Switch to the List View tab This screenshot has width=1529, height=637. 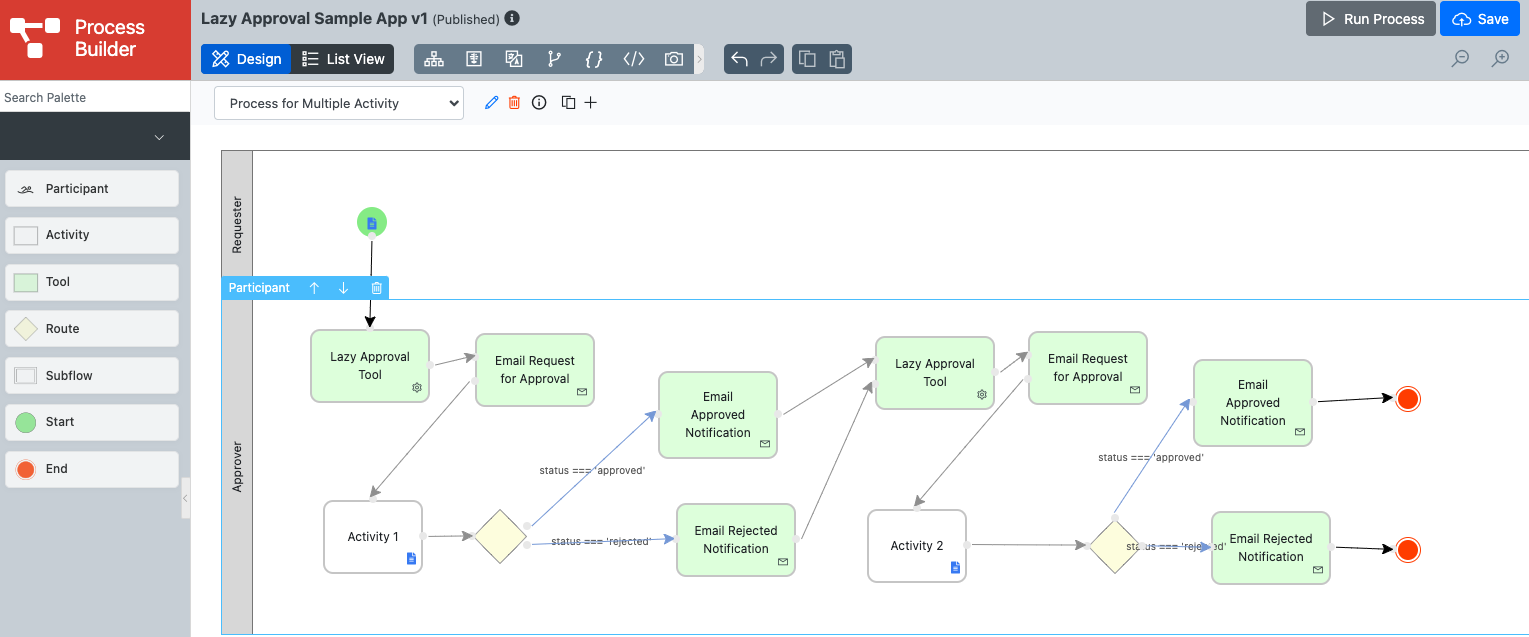(343, 59)
